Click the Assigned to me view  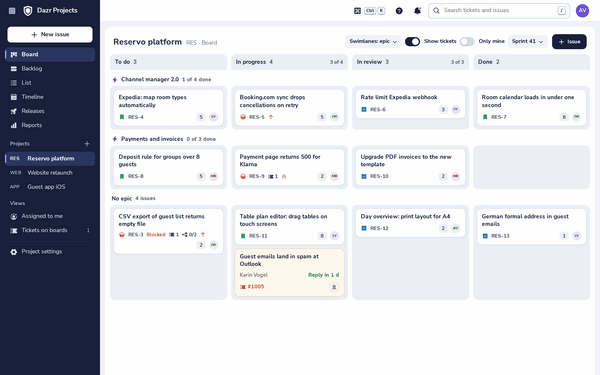[50, 216]
